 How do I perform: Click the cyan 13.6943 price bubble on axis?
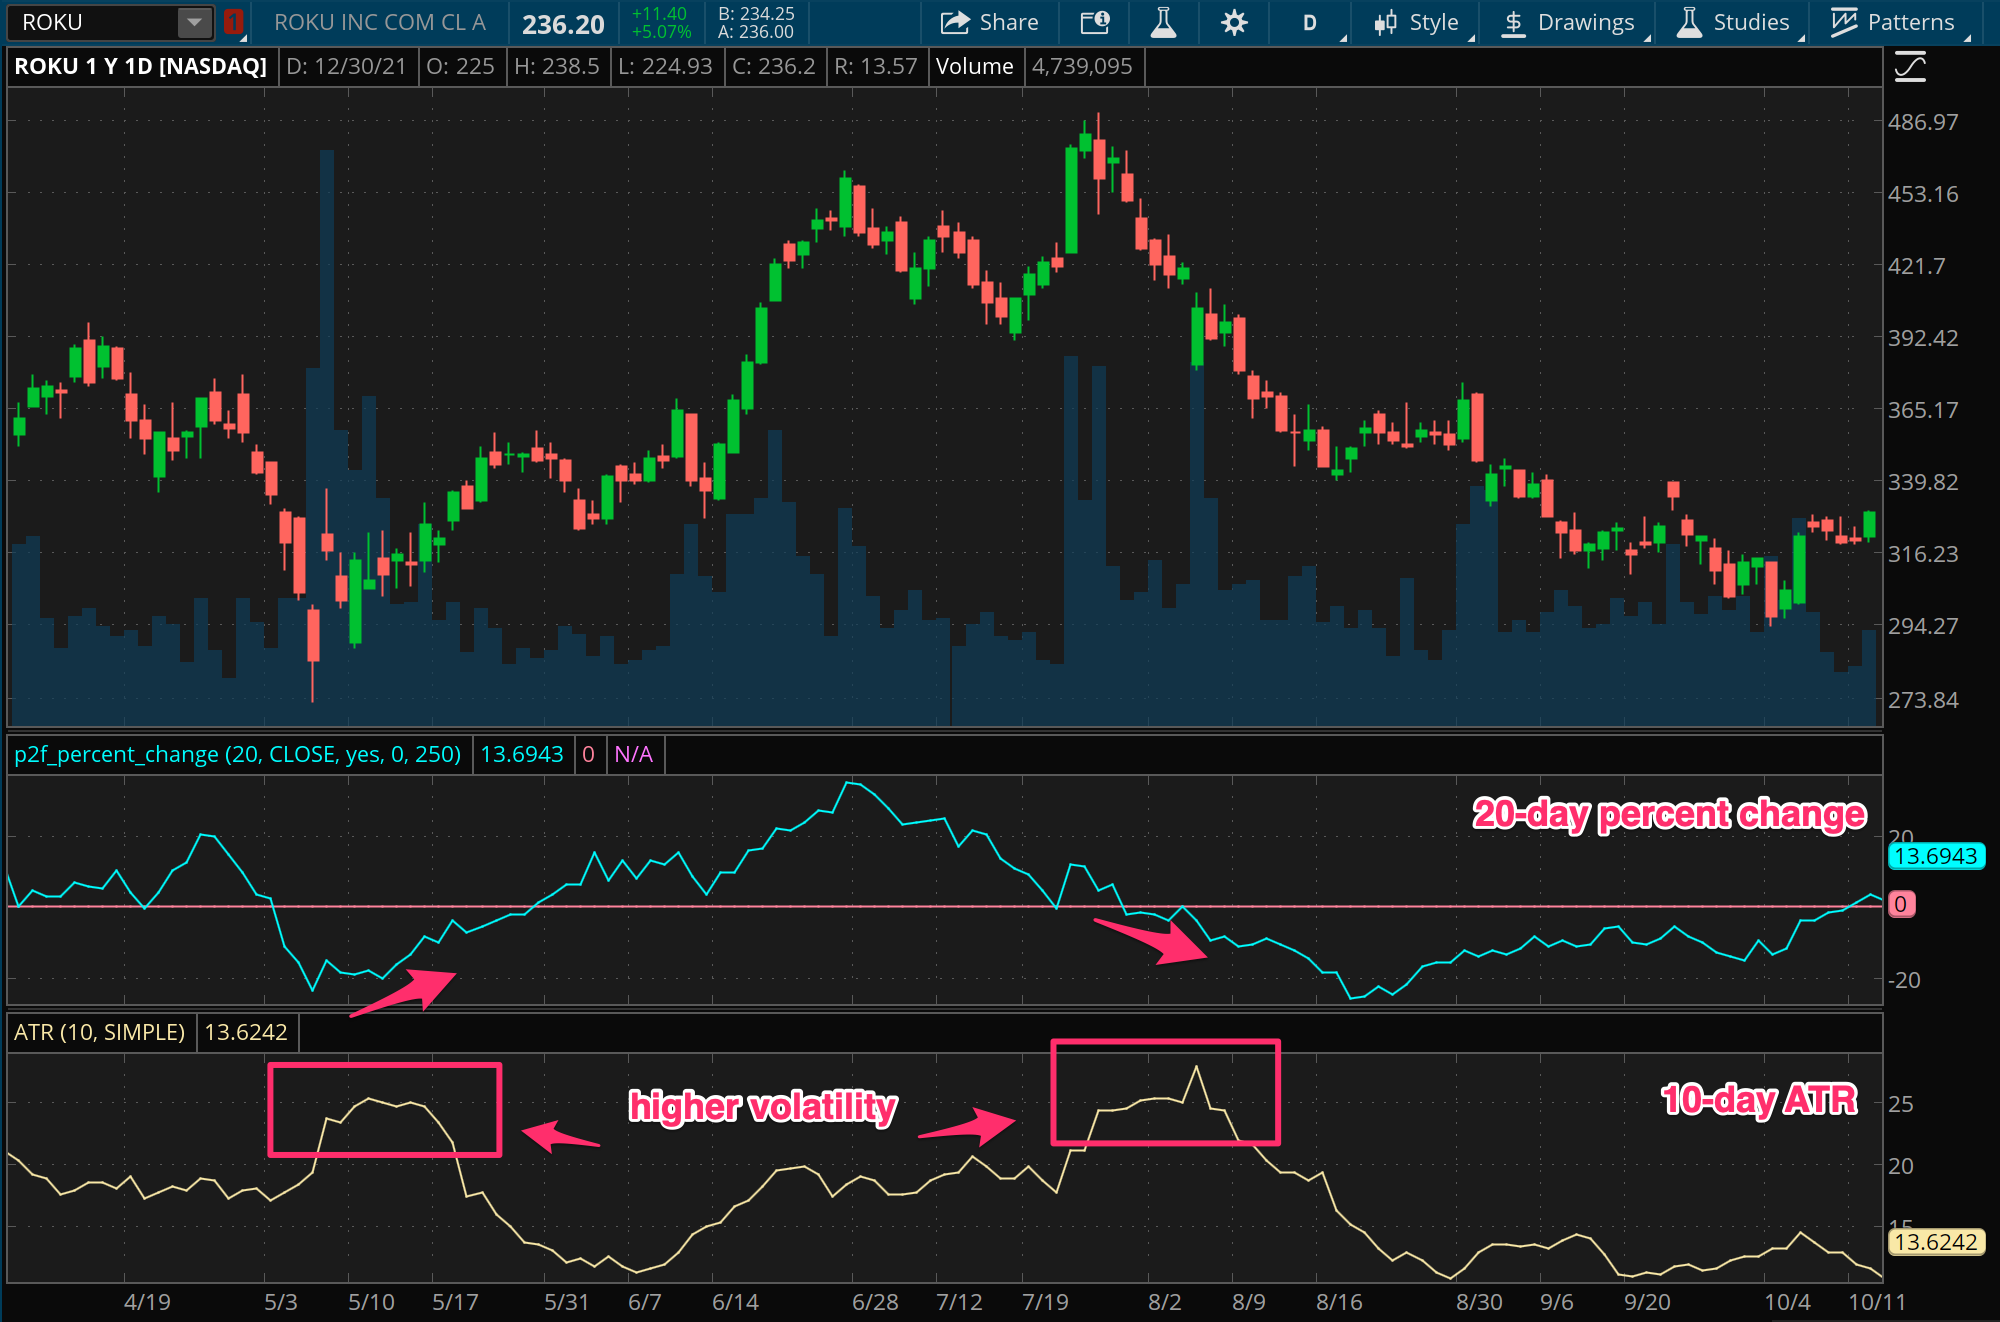coord(1935,856)
